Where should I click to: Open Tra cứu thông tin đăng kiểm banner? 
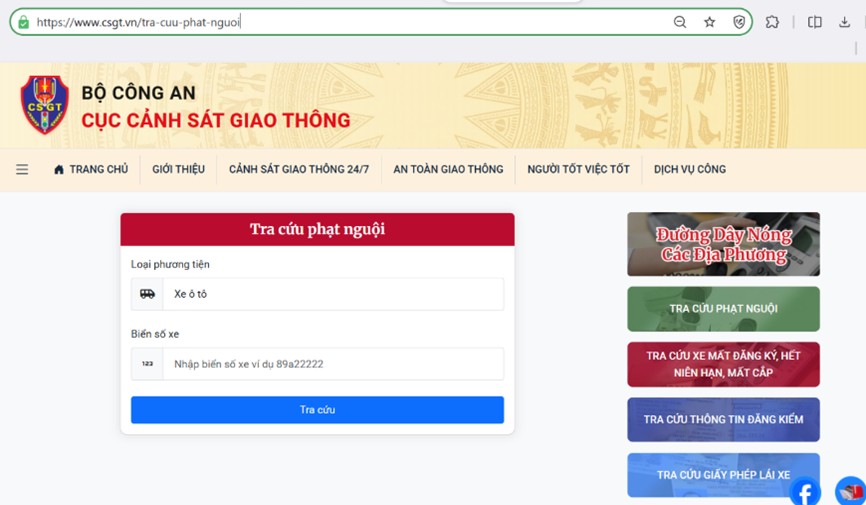tap(723, 419)
